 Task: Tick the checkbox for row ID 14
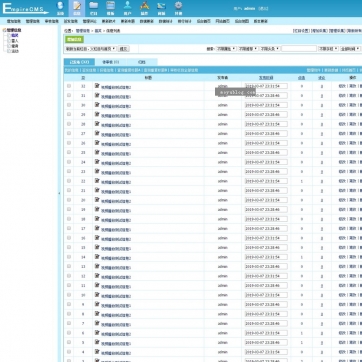point(69,257)
